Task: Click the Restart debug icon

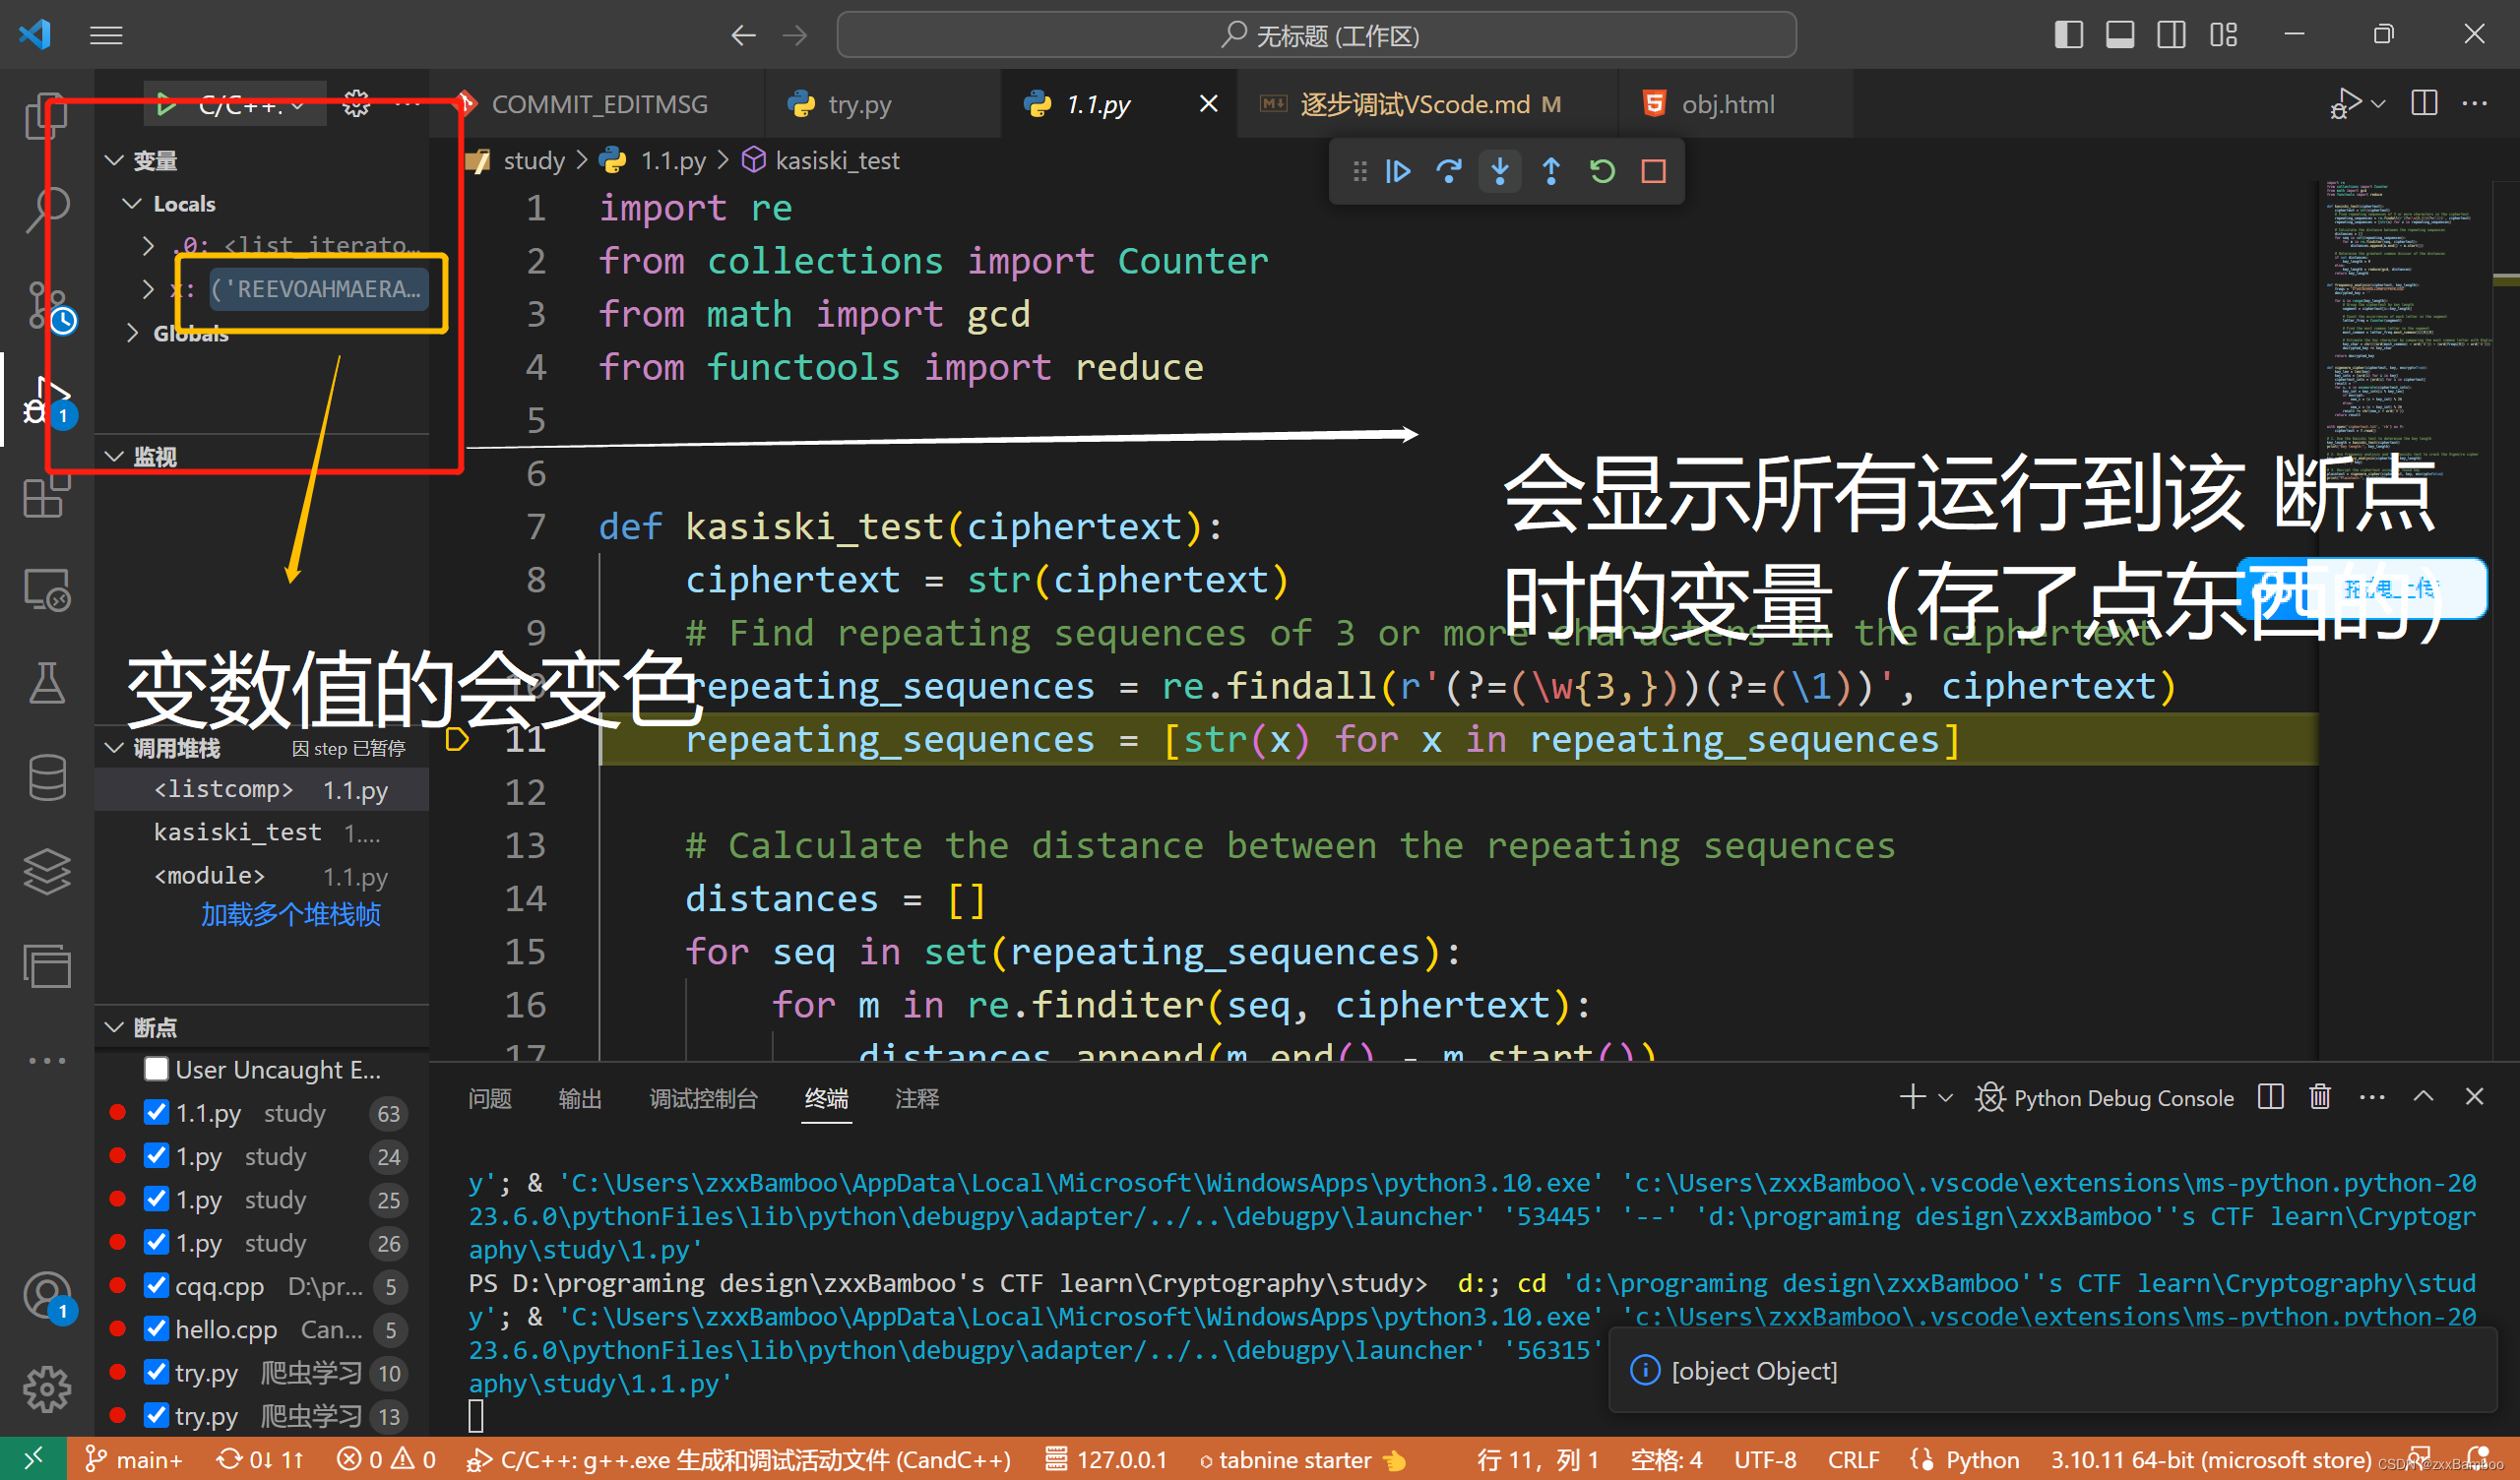Action: tap(1602, 172)
